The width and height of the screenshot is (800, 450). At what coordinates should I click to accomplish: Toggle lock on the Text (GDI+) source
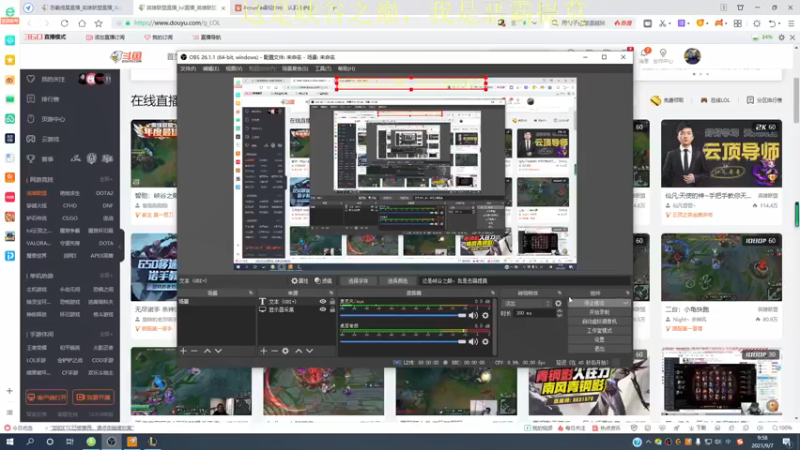coord(332,302)
